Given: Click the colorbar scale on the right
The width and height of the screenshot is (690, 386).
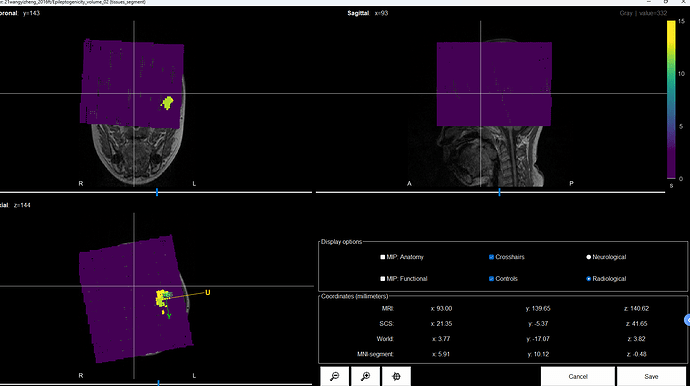Looking at the screenshot, I should tap(671, 99).
